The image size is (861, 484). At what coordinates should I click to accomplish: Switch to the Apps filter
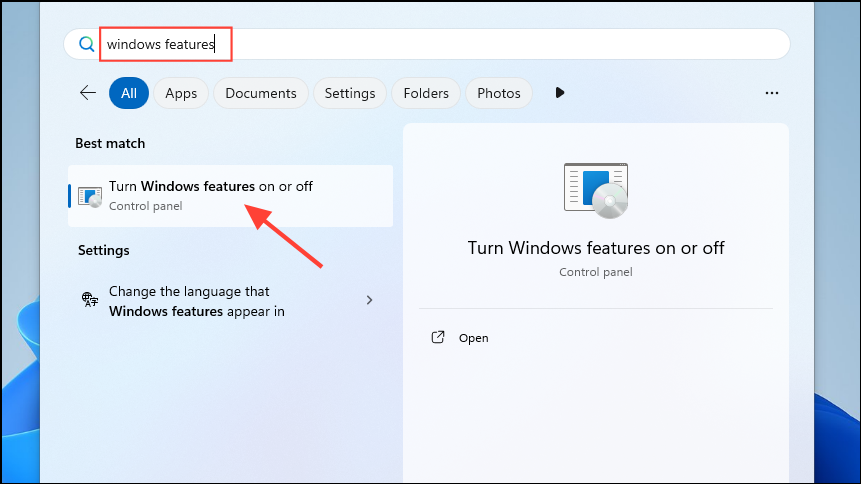[181, 93]
